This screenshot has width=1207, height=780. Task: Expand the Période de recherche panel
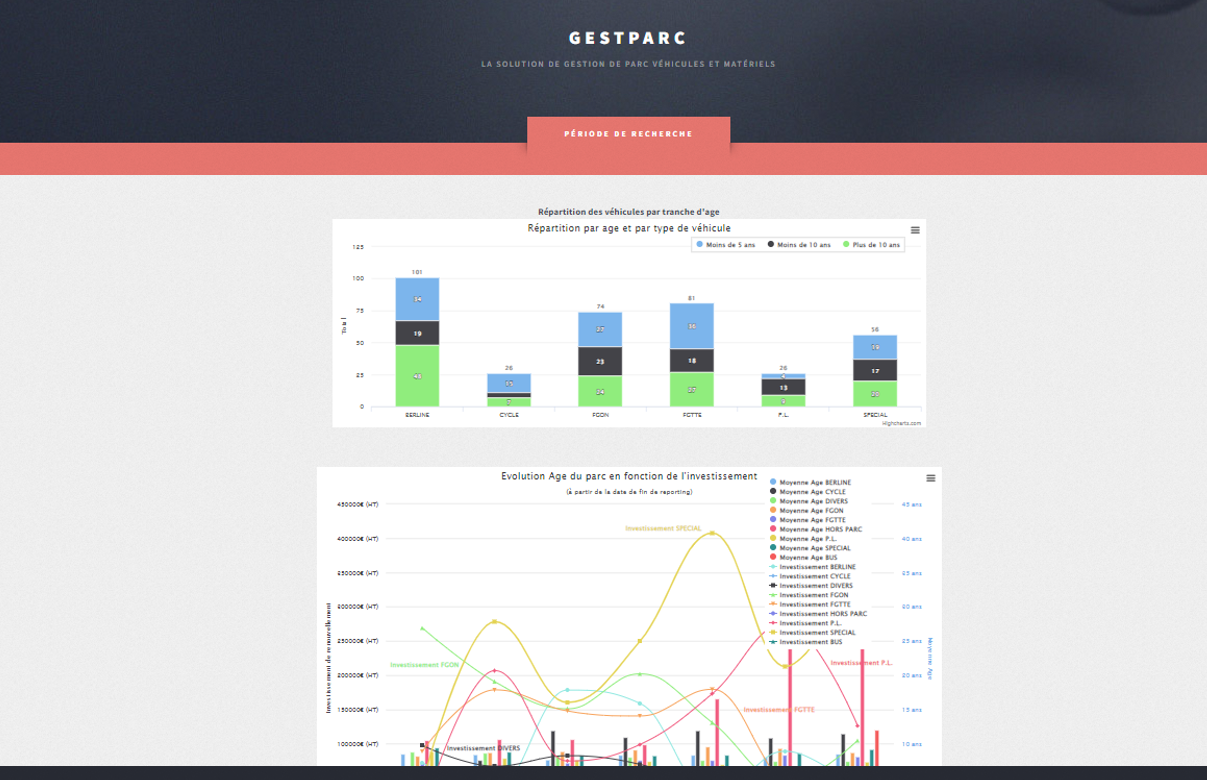point(628,134)
